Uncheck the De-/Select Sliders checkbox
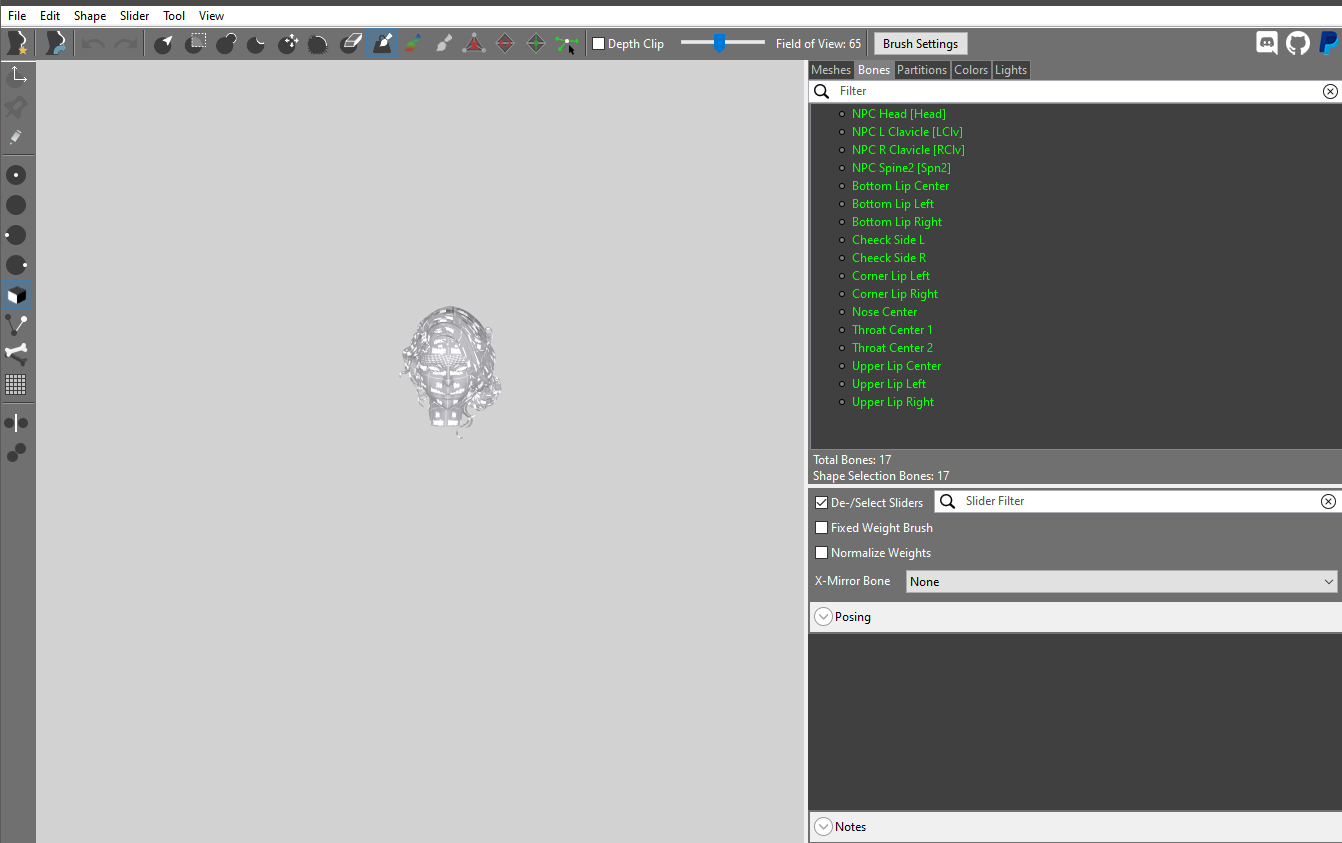1342x843 pixels. tap(821, 503)
